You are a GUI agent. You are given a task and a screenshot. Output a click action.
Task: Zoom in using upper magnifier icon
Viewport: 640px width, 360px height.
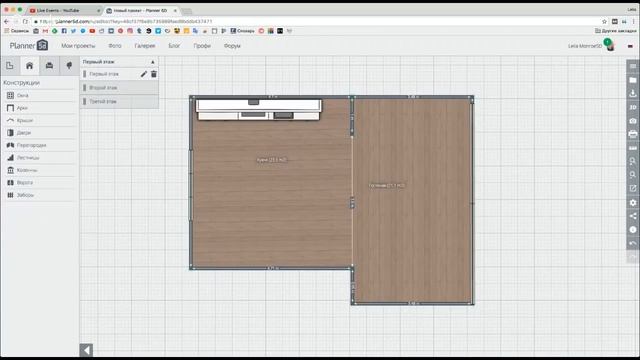point(633,161)
